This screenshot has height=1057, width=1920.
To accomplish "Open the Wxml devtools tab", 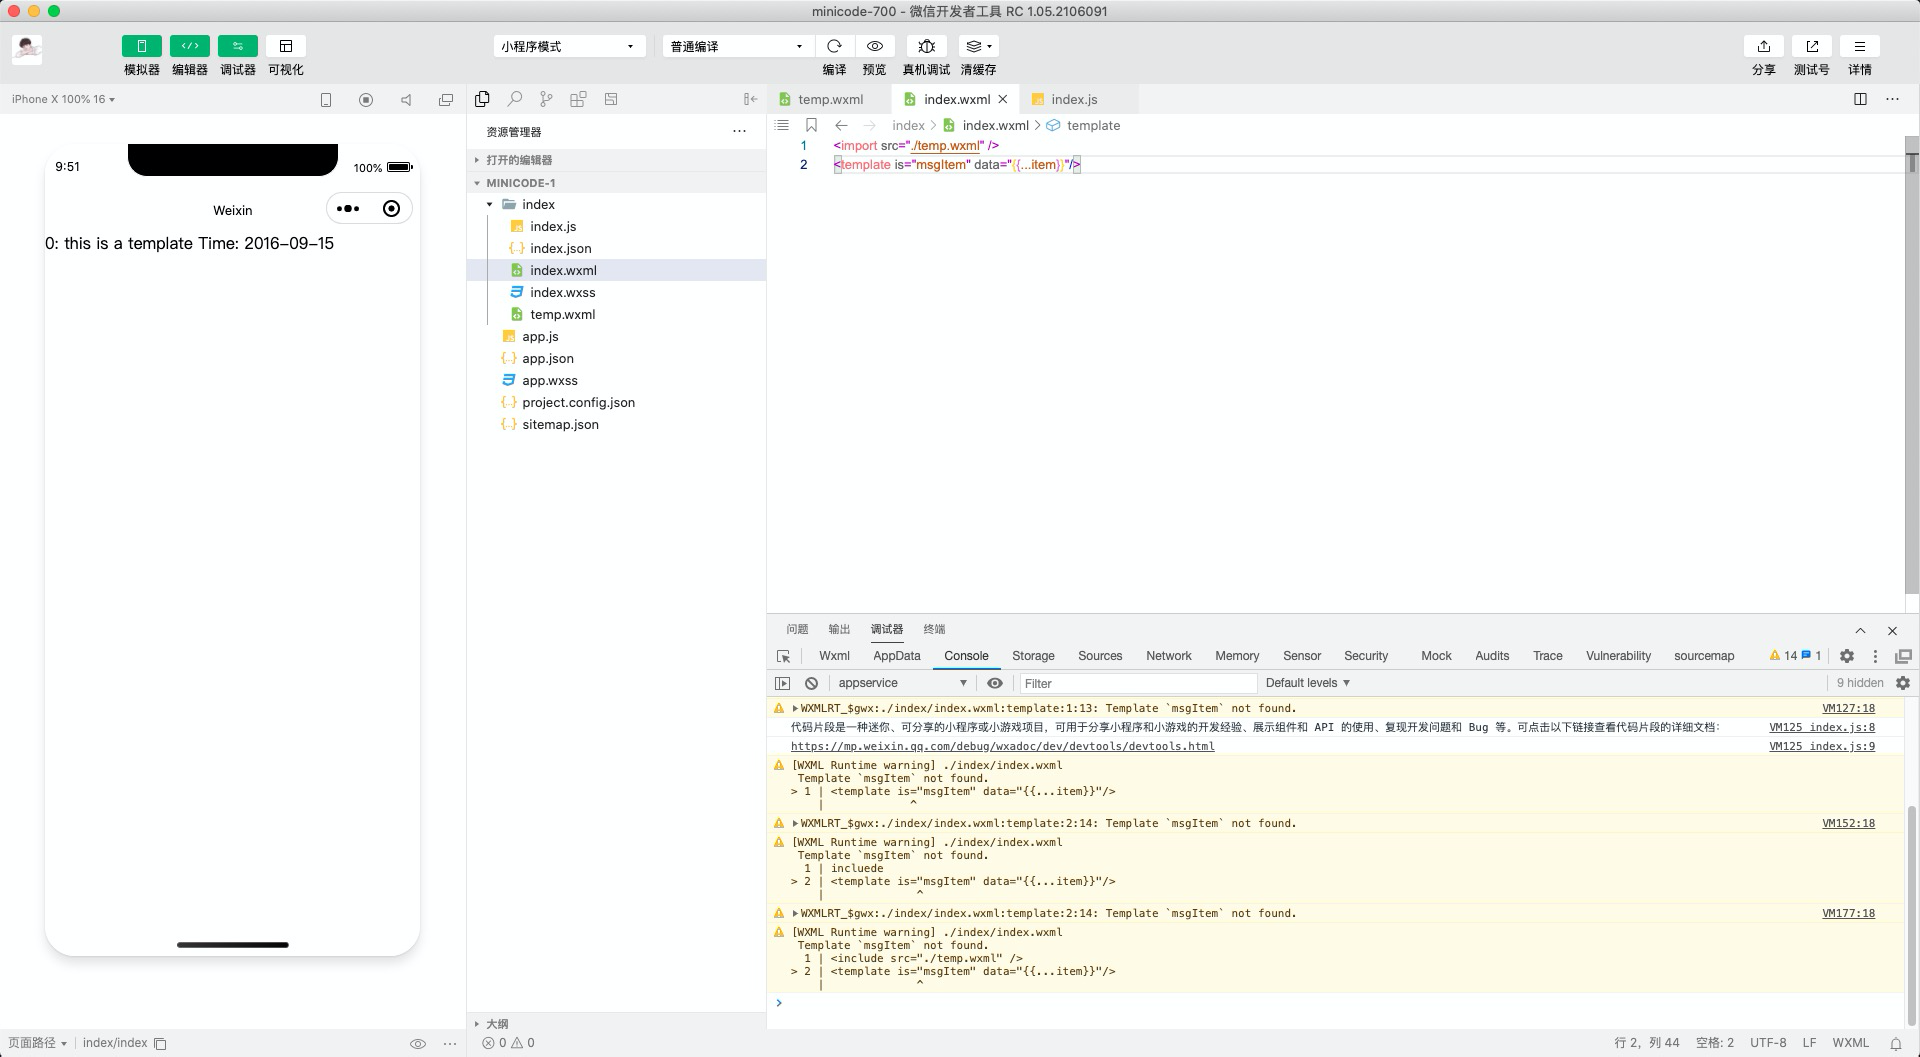I will click(834, 656).
